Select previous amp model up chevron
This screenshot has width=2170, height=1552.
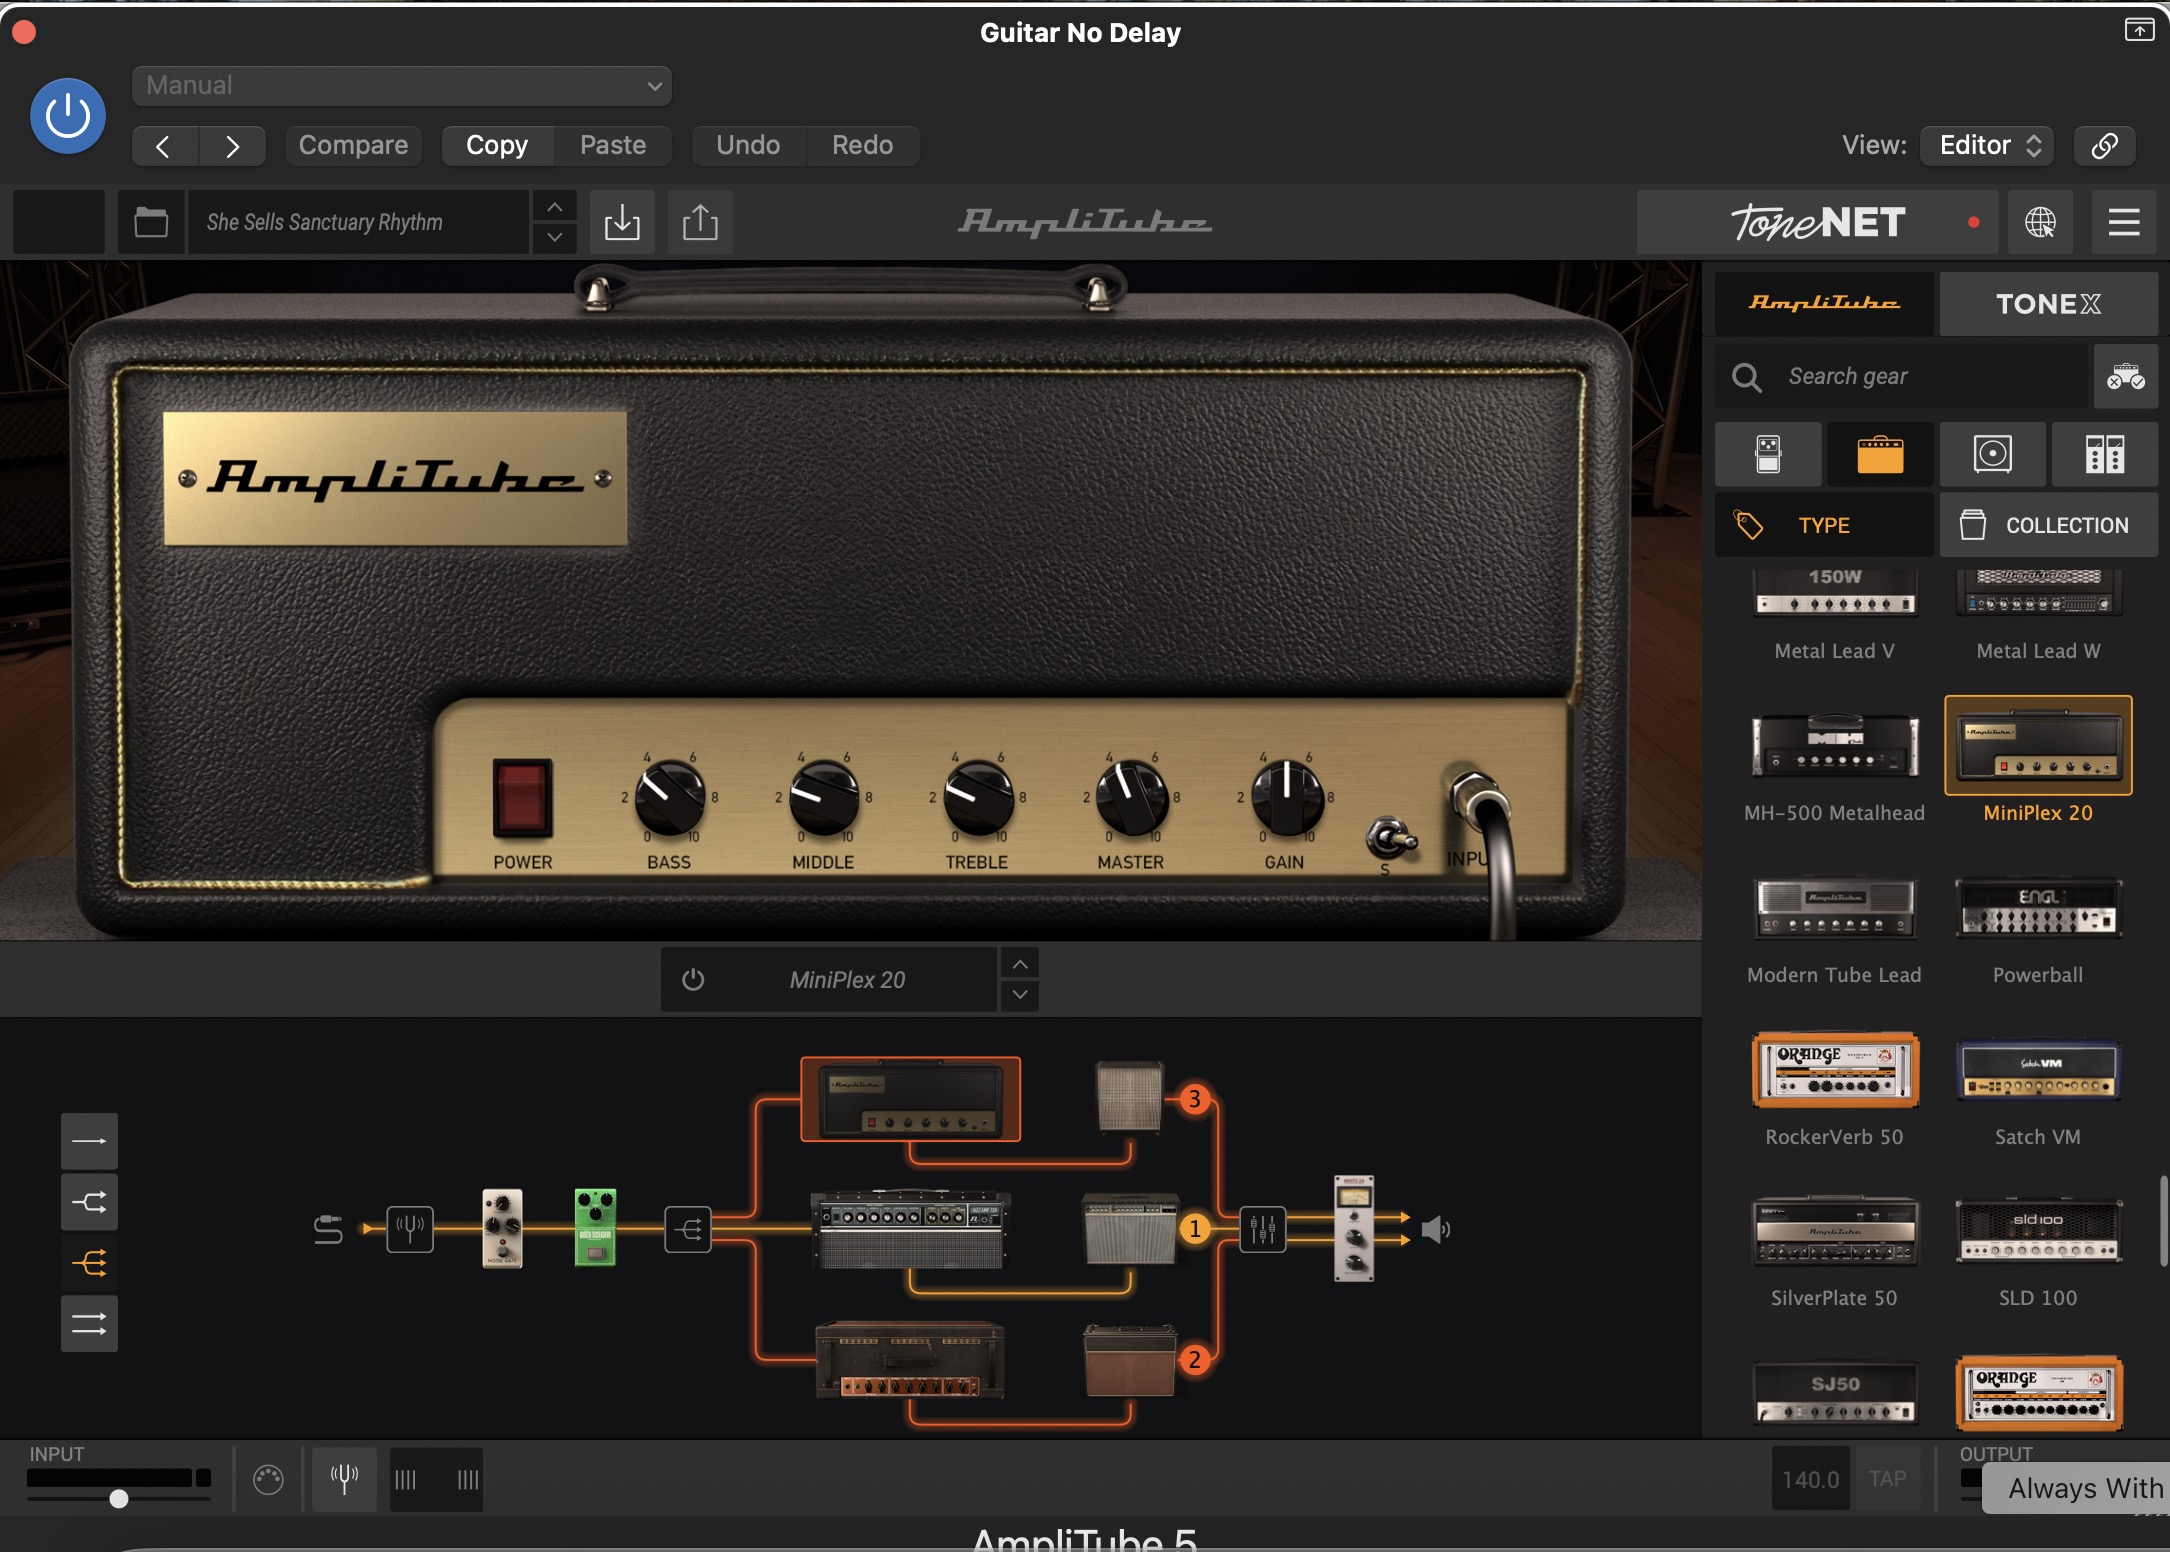(x=1019, y=964)
